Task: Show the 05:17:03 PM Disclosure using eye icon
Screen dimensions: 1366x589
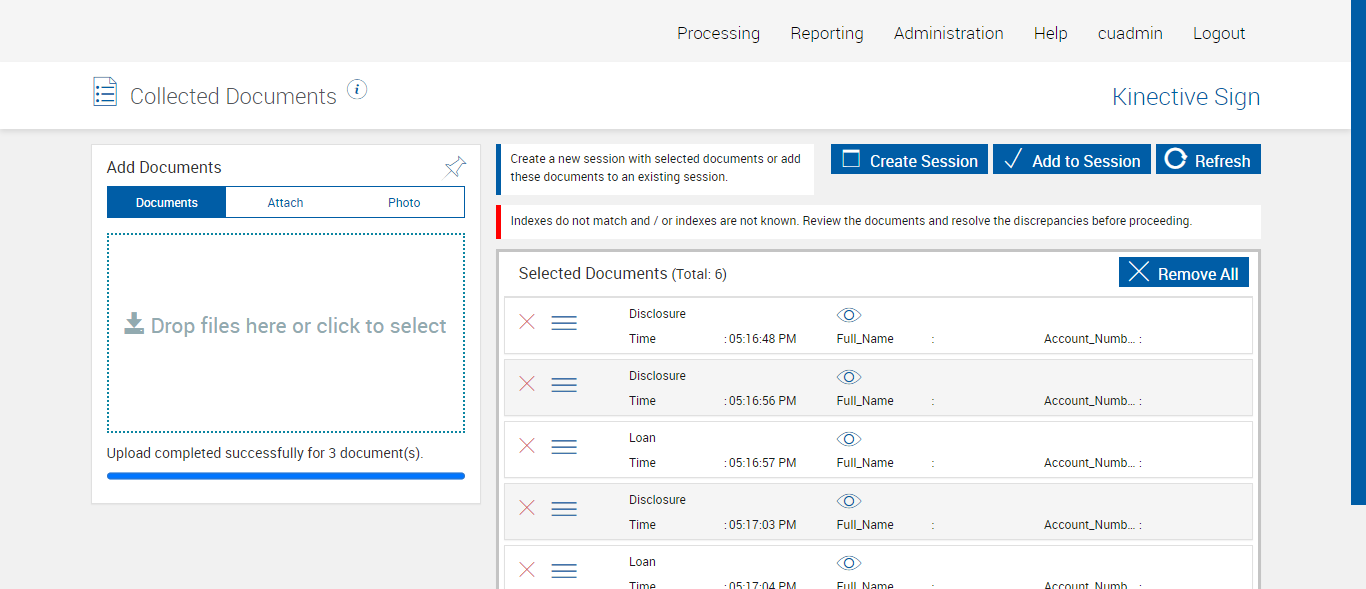Action: coord(849,501)
